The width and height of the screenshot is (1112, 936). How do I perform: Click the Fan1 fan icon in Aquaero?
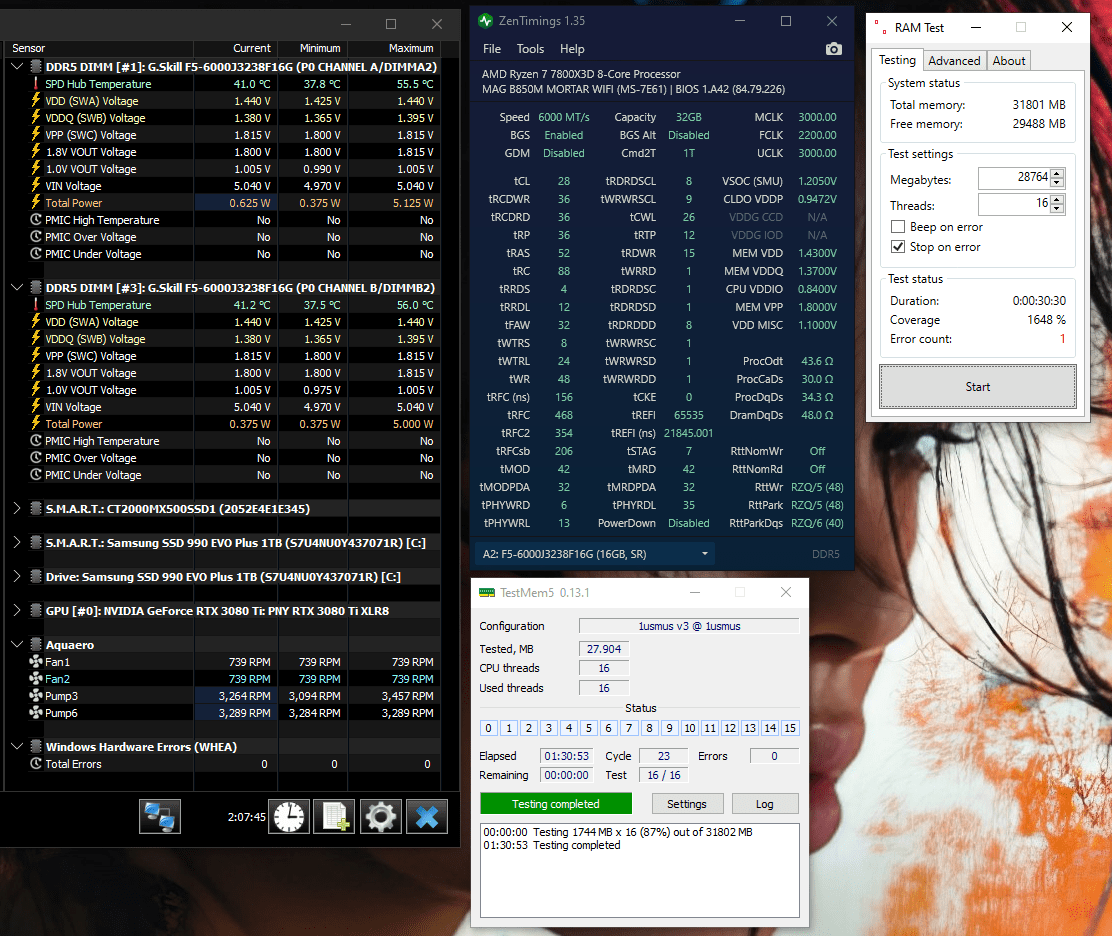35,662
